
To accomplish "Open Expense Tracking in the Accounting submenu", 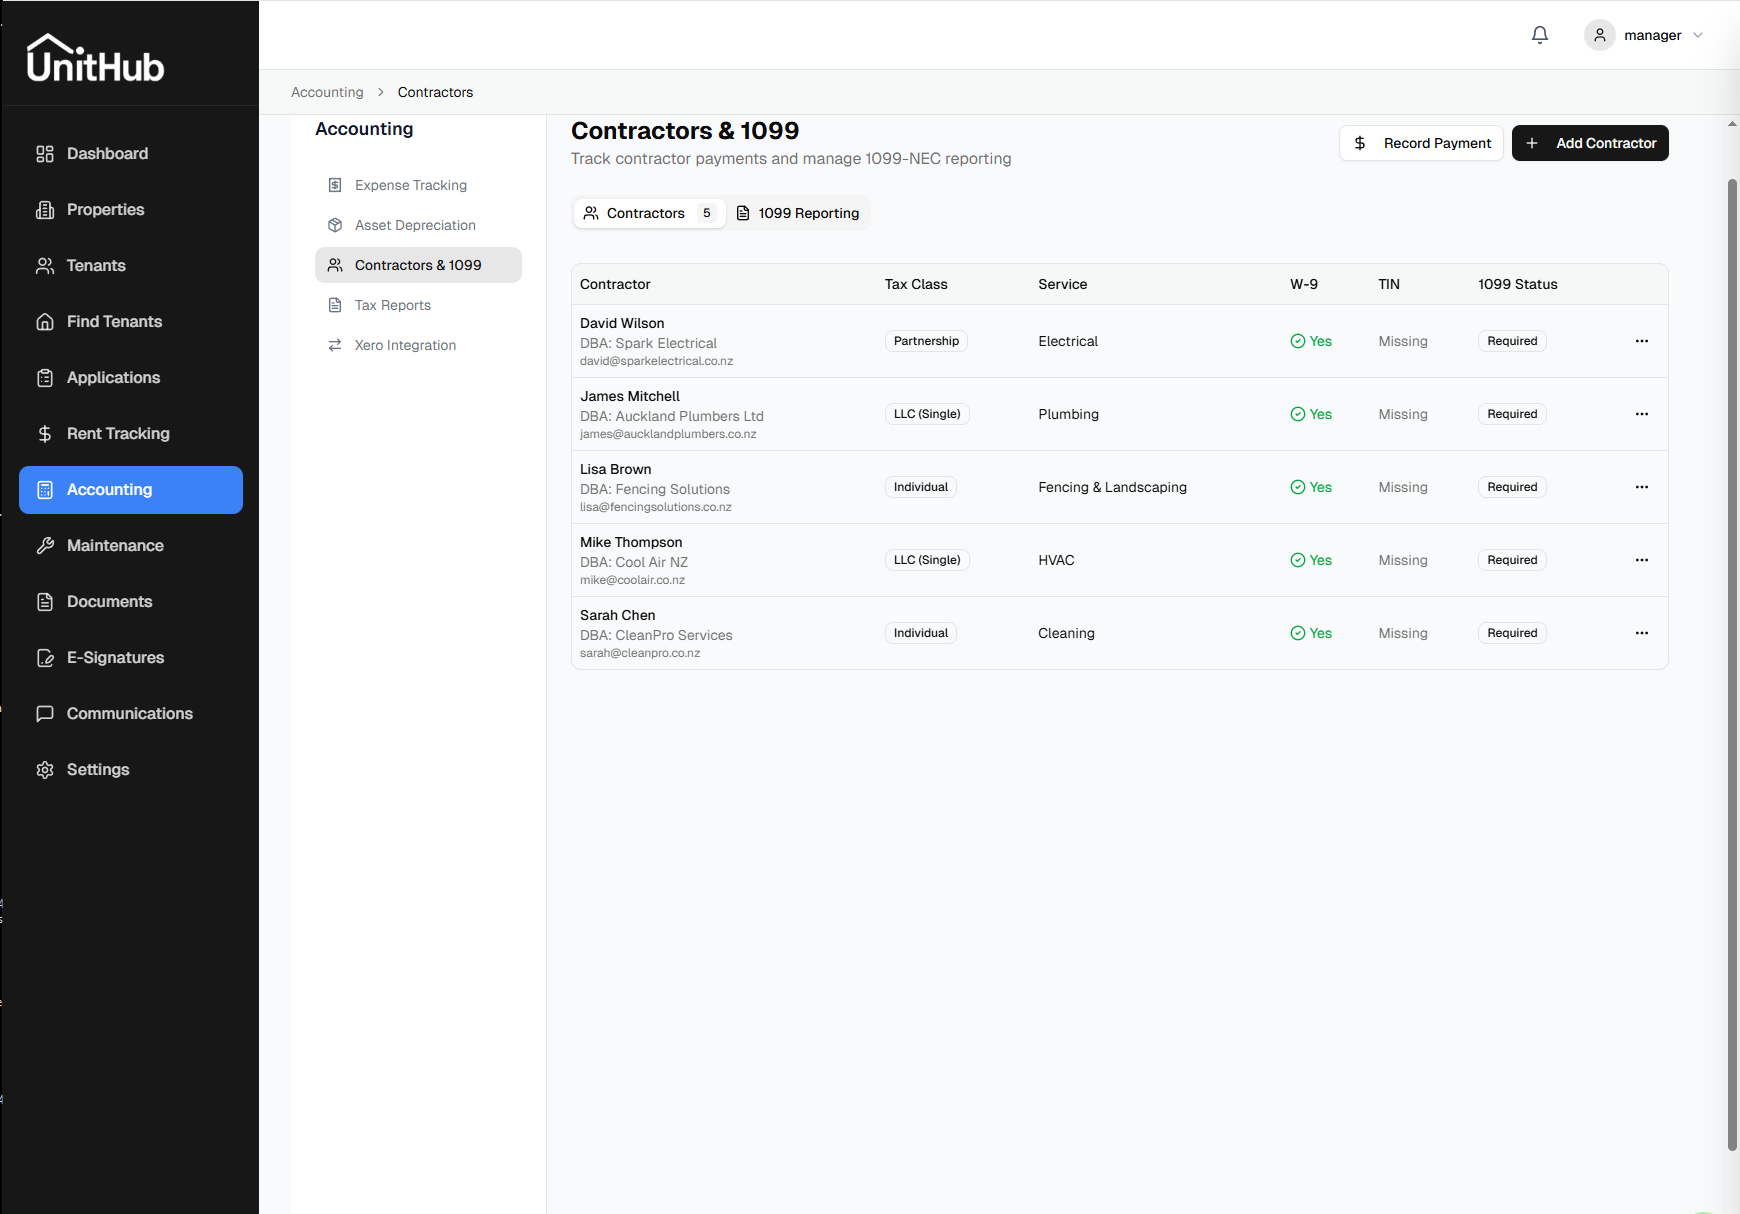I will (418, 185).
